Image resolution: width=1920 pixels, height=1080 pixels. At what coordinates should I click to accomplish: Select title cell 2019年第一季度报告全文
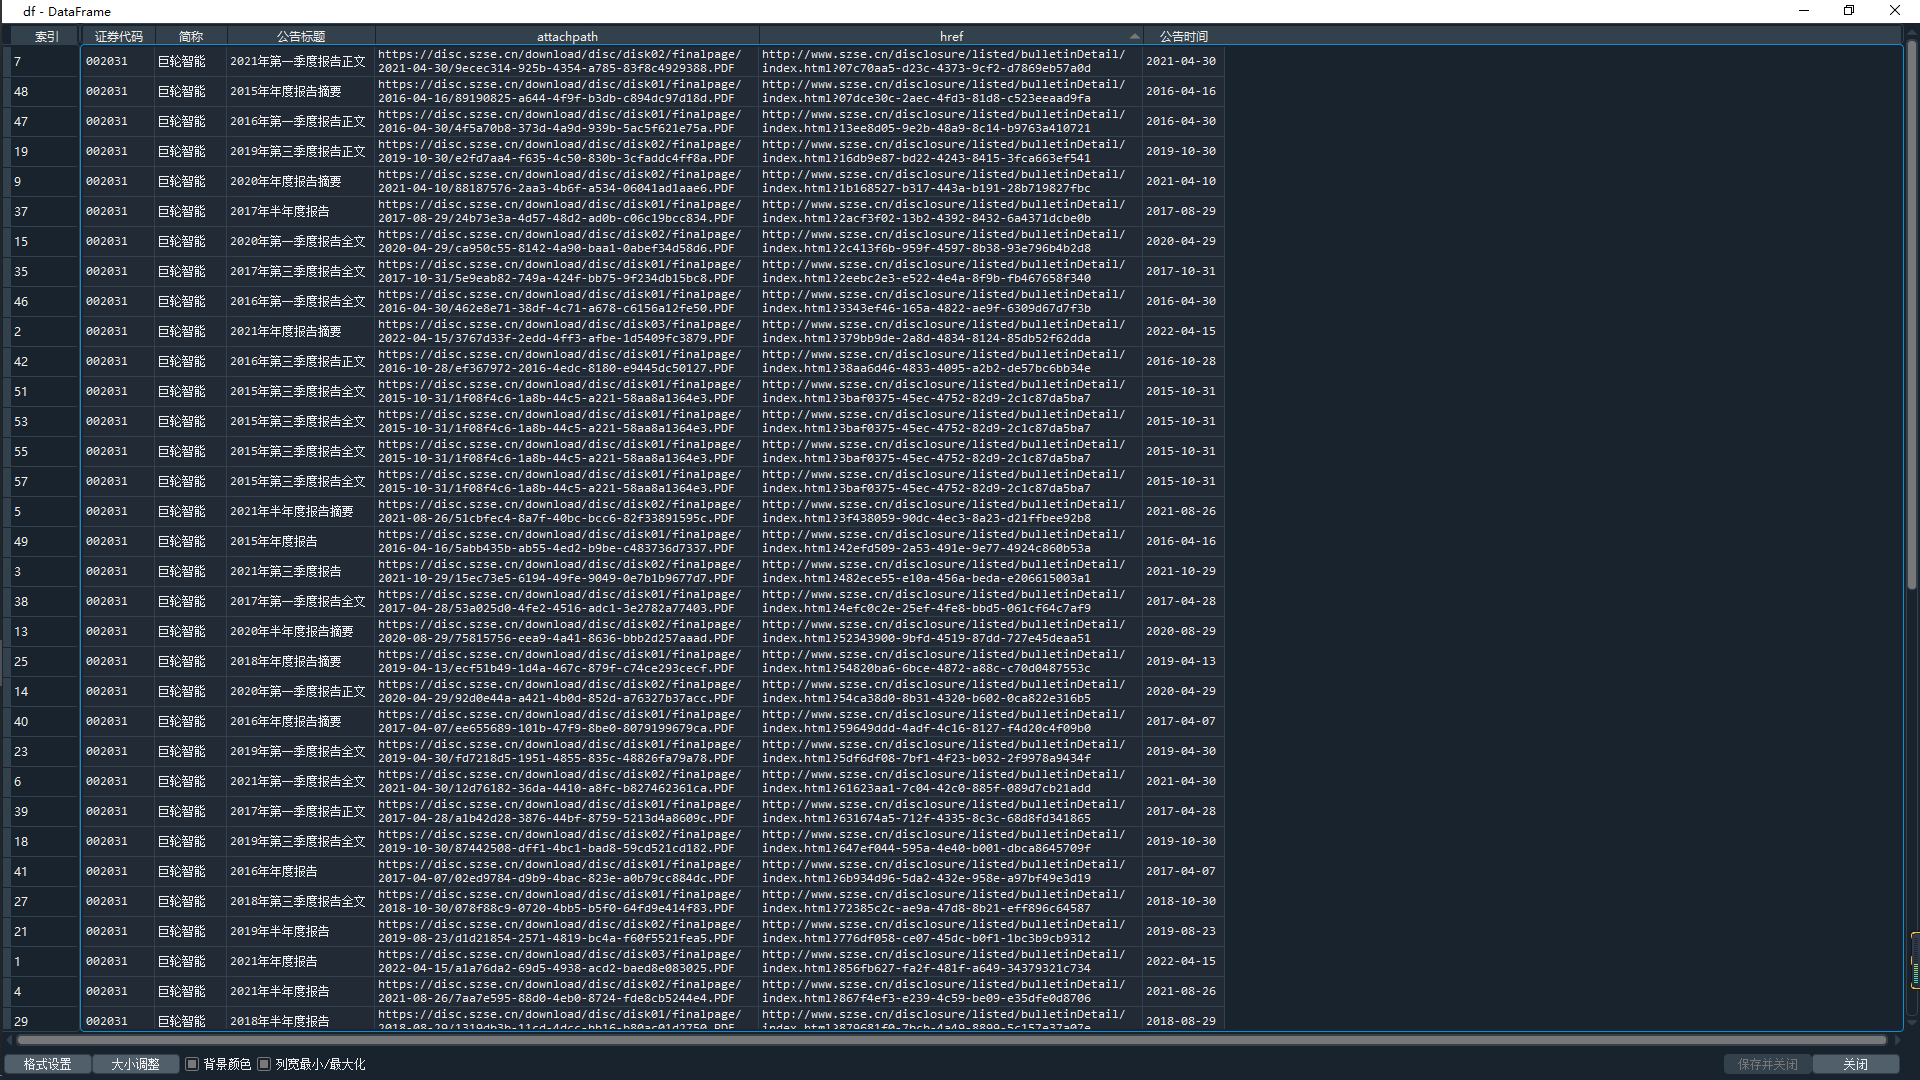[300, 751]
